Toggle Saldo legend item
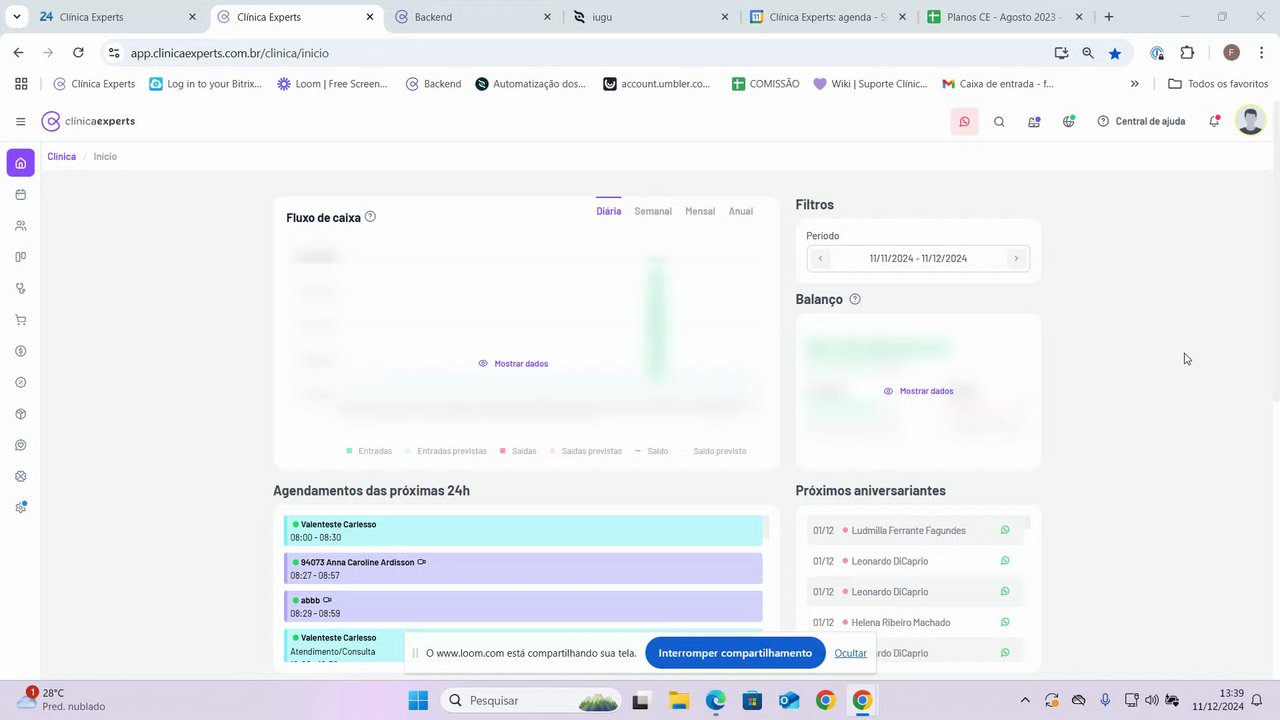This screenshot has width=1280, height=720. tap(651, 451)
